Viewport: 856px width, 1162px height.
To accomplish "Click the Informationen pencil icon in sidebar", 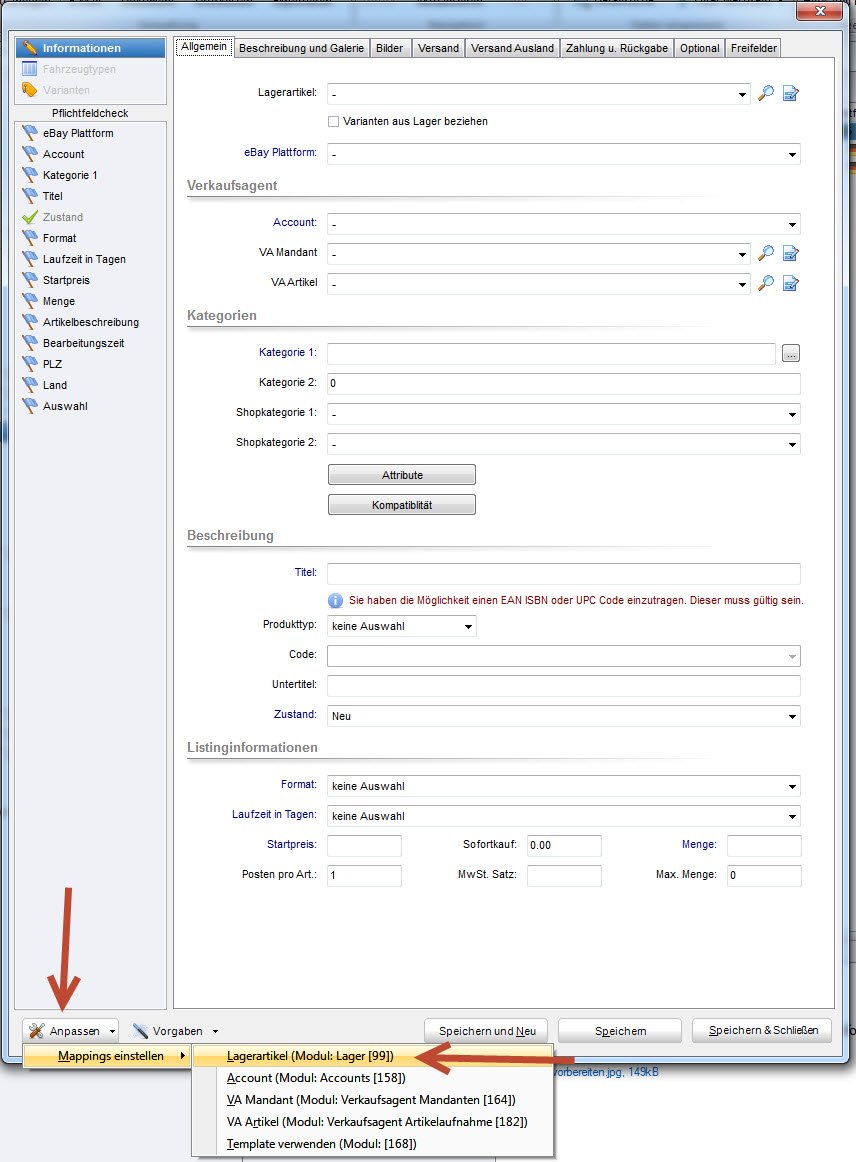I will [30, 48].
